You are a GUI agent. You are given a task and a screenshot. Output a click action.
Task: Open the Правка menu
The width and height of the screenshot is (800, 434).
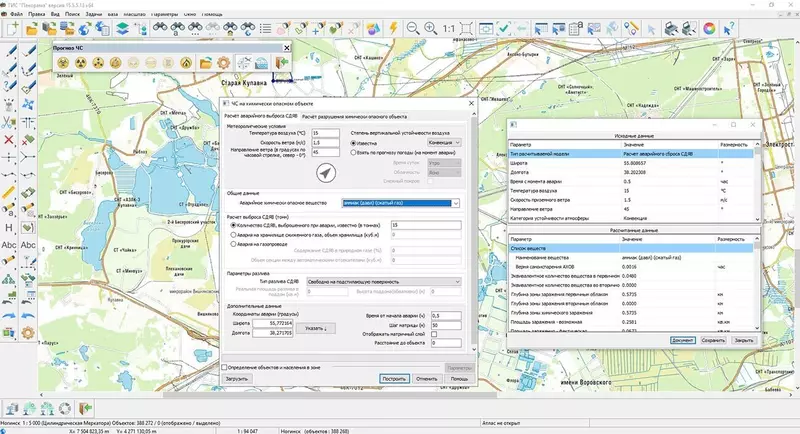click(x=37, y=14)
